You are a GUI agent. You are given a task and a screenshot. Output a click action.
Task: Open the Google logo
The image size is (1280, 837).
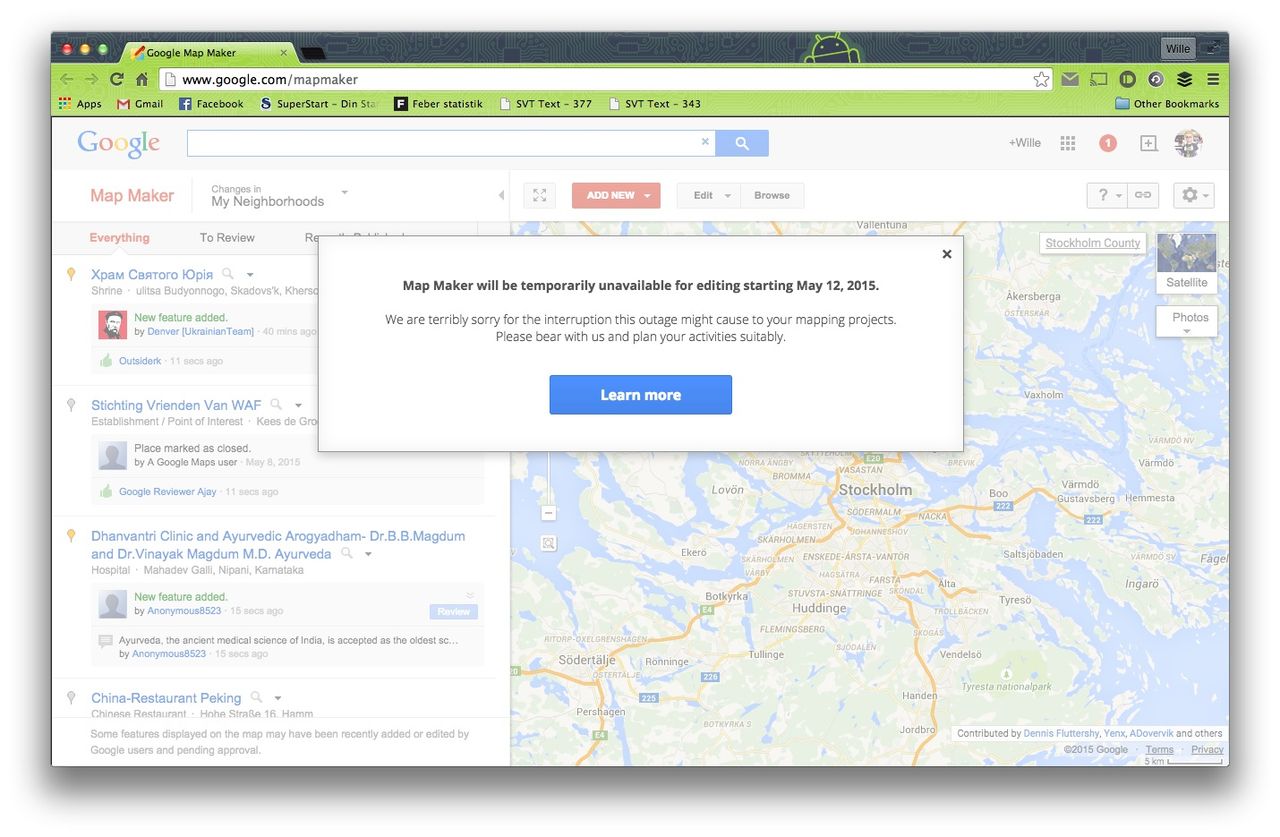119,144
